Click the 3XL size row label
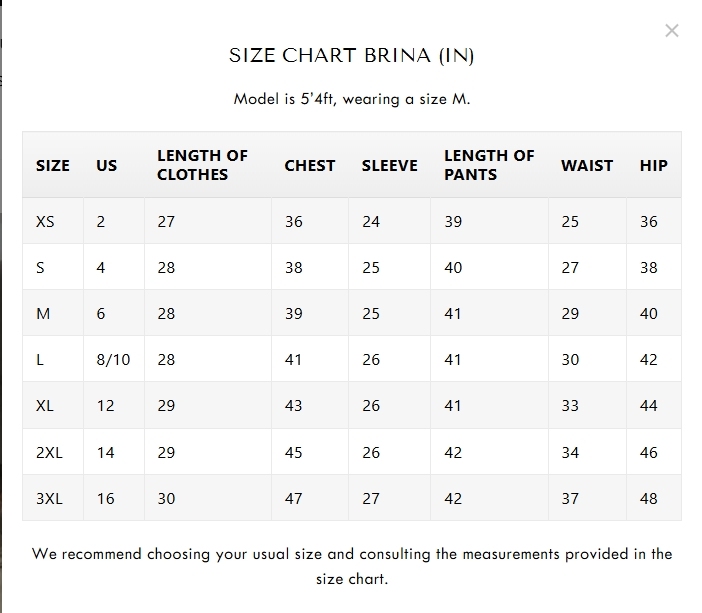The width and height of the screenshot is (702, 613). pos(49,498)
